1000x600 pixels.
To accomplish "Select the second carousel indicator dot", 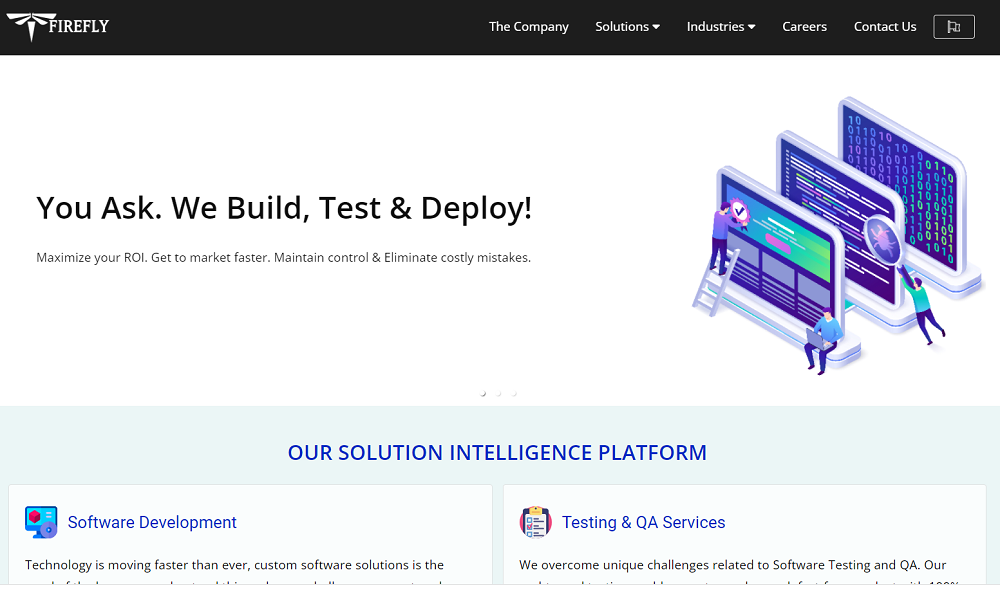I will click(x=499, y=394).
